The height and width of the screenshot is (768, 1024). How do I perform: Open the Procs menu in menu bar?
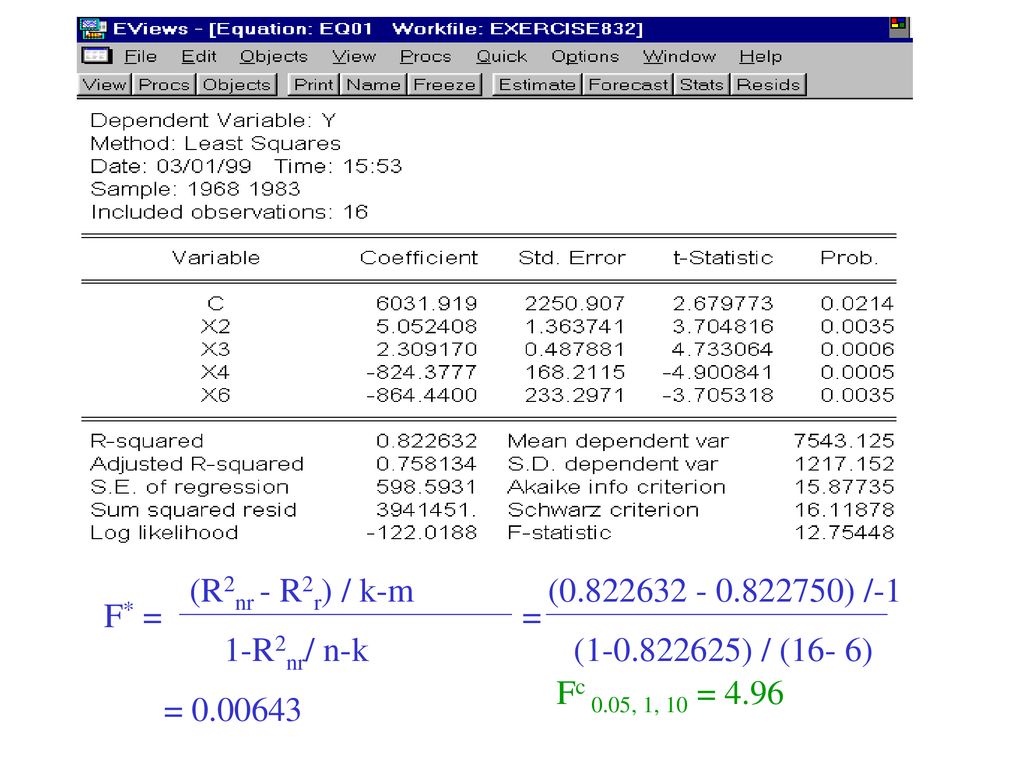point(425,57)
